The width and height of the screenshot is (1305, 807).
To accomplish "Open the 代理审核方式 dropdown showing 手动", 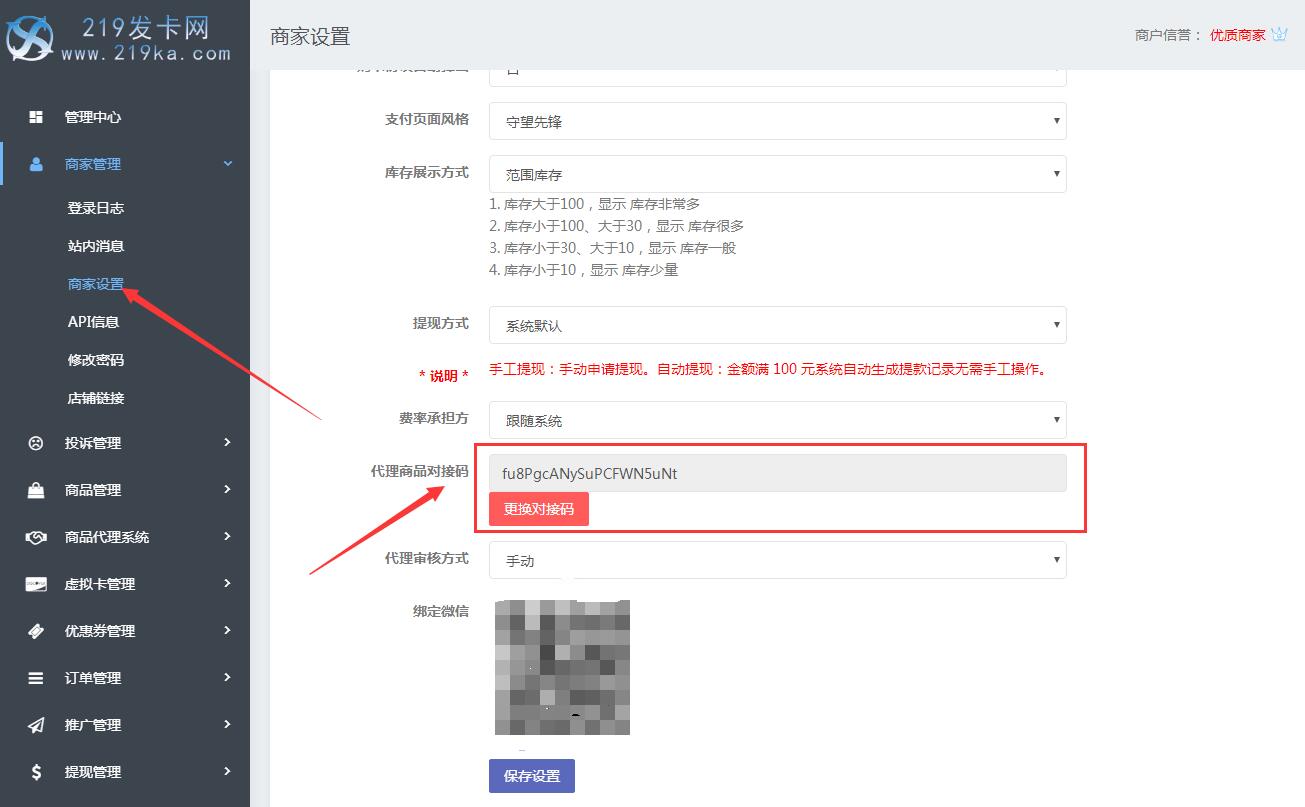I will tap(777, 560).
